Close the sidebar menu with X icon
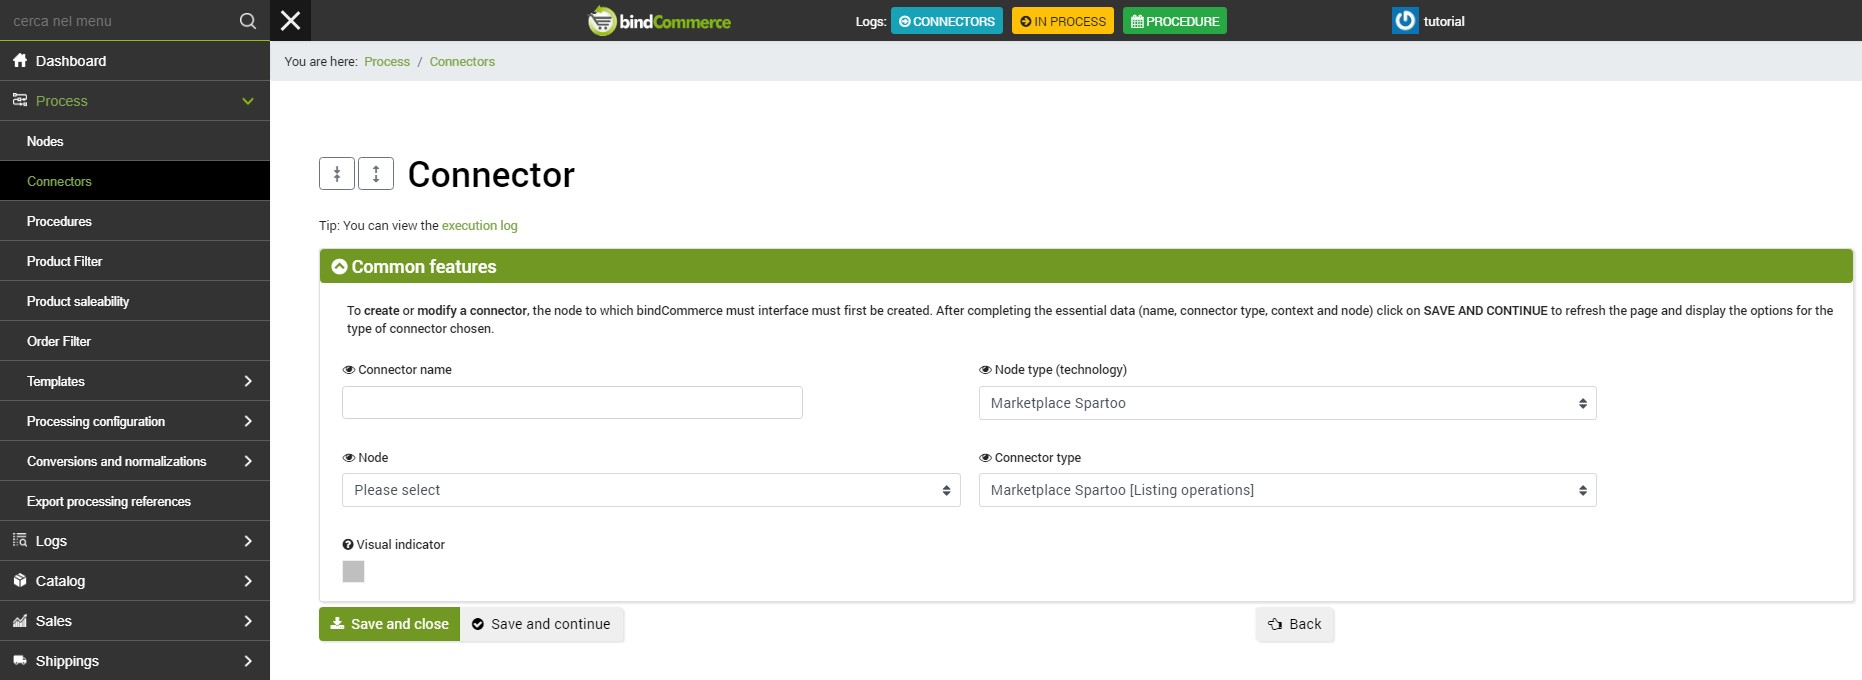1862x680 pixels. (291, 21)
